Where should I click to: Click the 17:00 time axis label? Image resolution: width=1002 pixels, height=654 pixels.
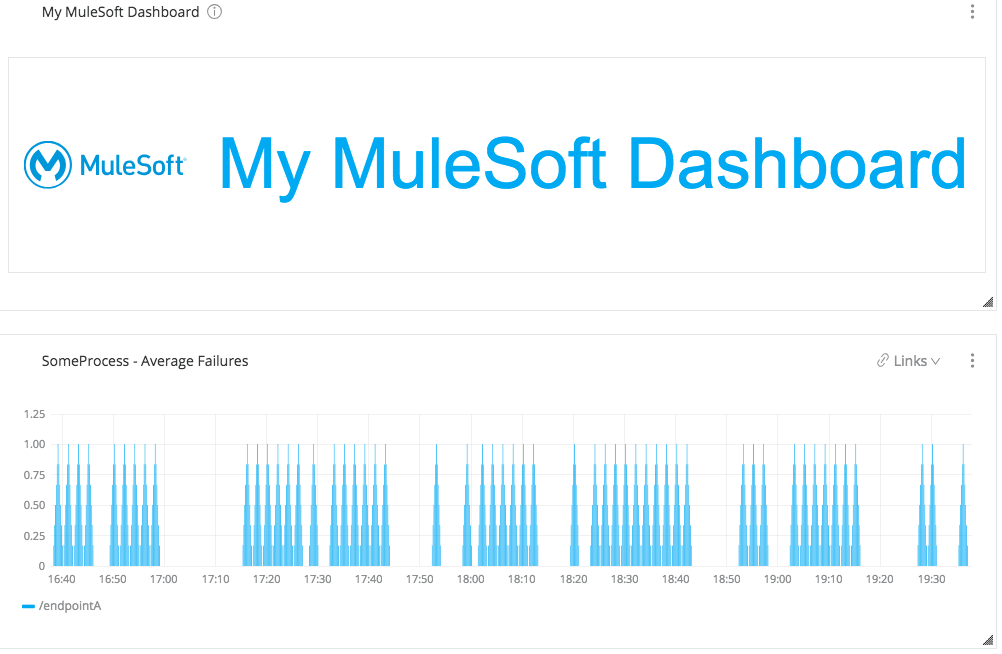pyautogui.click(x=163, y=579)
